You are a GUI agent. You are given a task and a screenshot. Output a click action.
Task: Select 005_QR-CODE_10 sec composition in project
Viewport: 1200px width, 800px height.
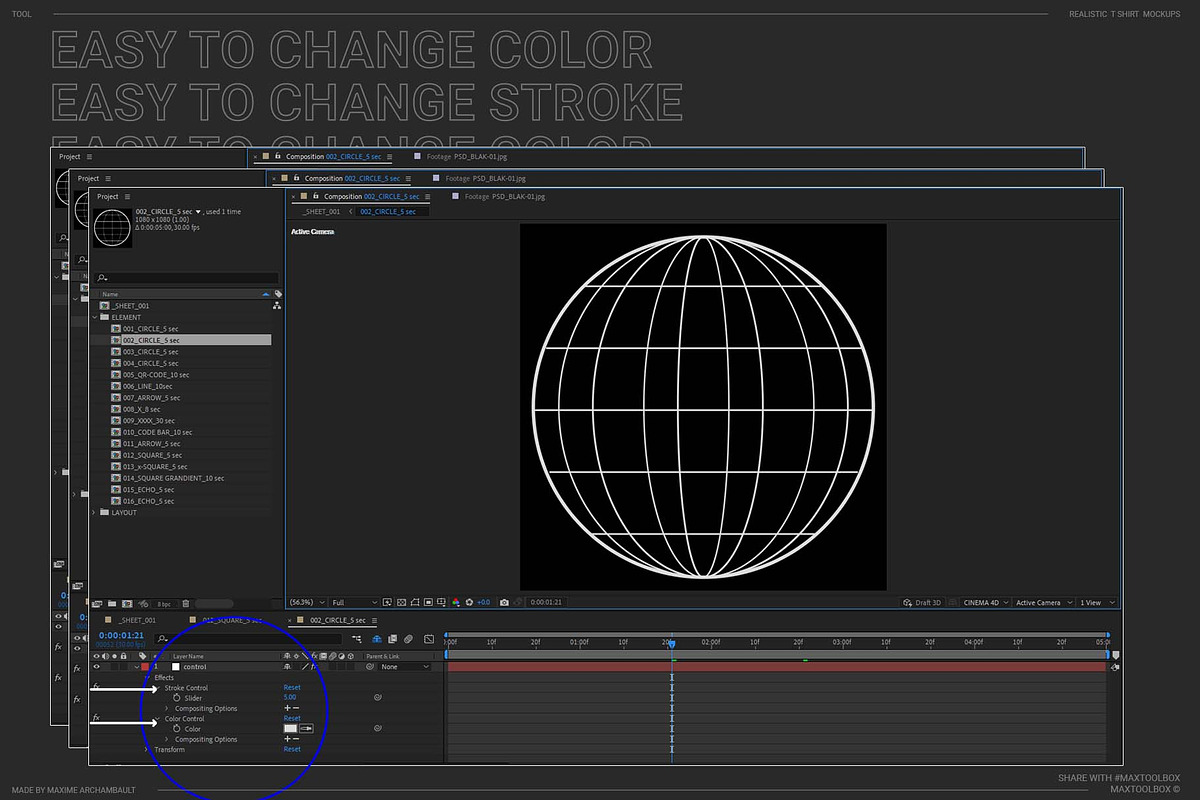pos(156,375)
